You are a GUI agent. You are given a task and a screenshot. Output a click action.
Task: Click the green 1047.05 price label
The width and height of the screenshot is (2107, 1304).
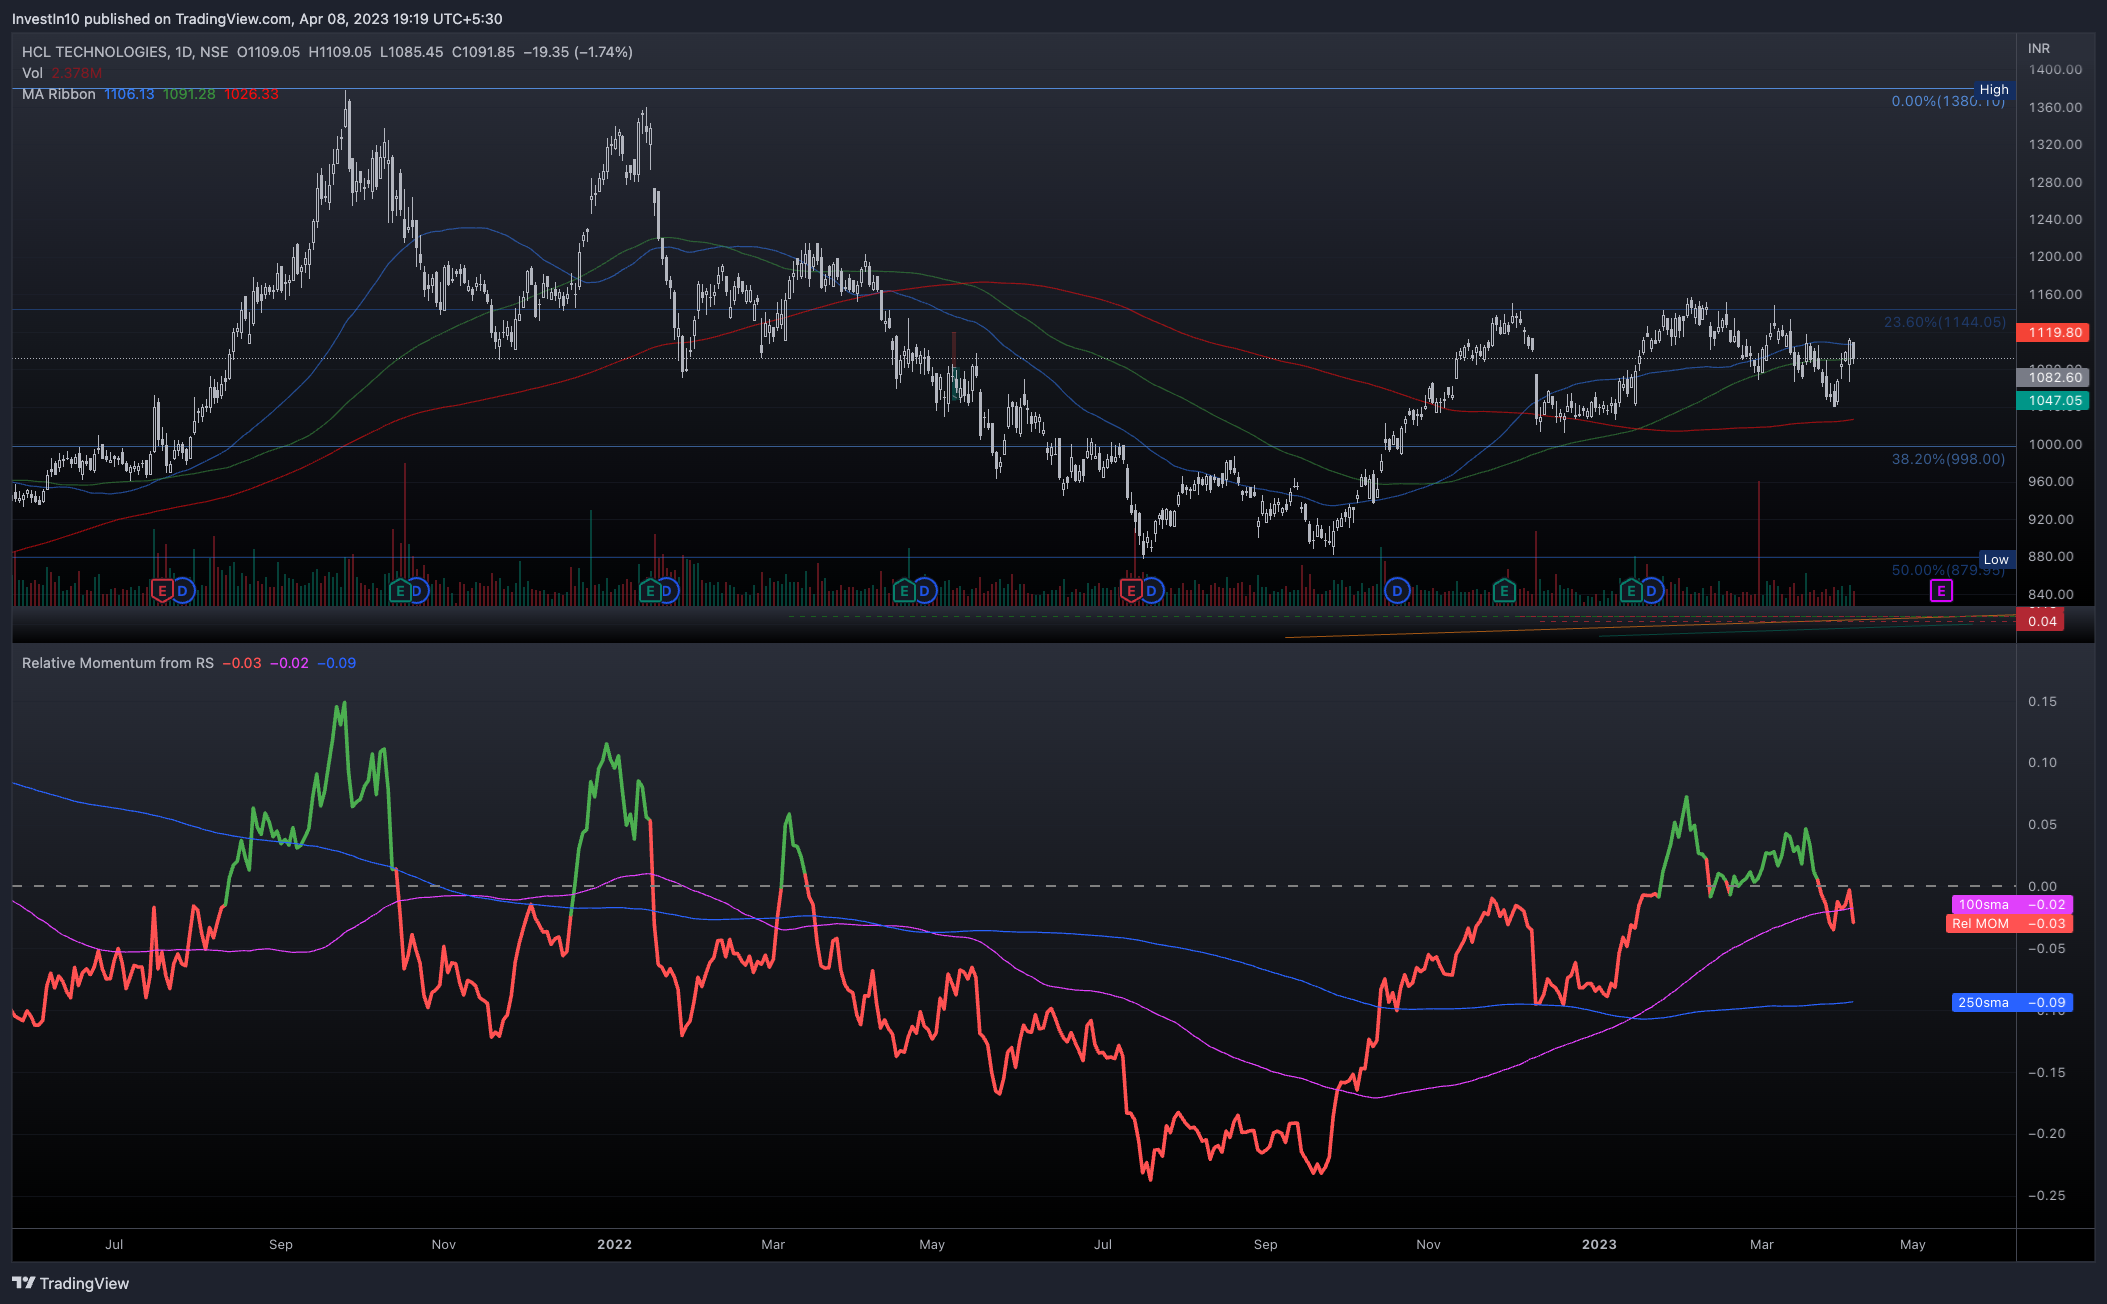coord(2055,400)
